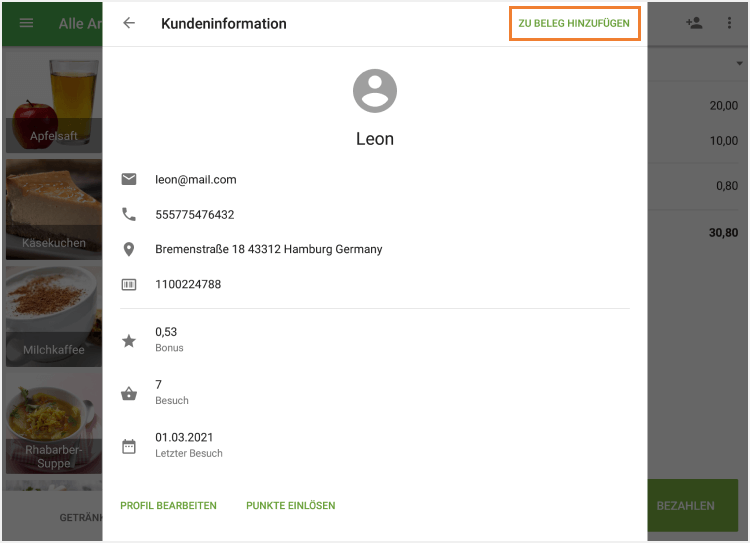Click the location pin icon
Screen dimensions: 750x543
point(129,249)
